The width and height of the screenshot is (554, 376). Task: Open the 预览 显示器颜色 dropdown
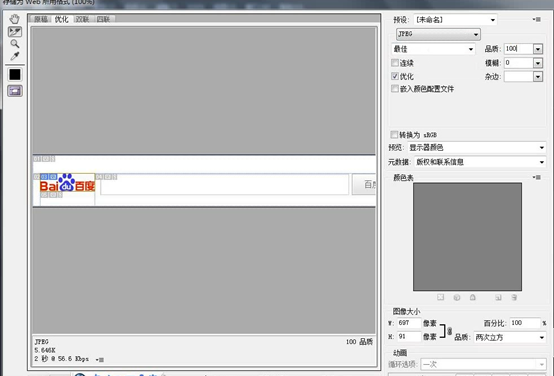477,147
